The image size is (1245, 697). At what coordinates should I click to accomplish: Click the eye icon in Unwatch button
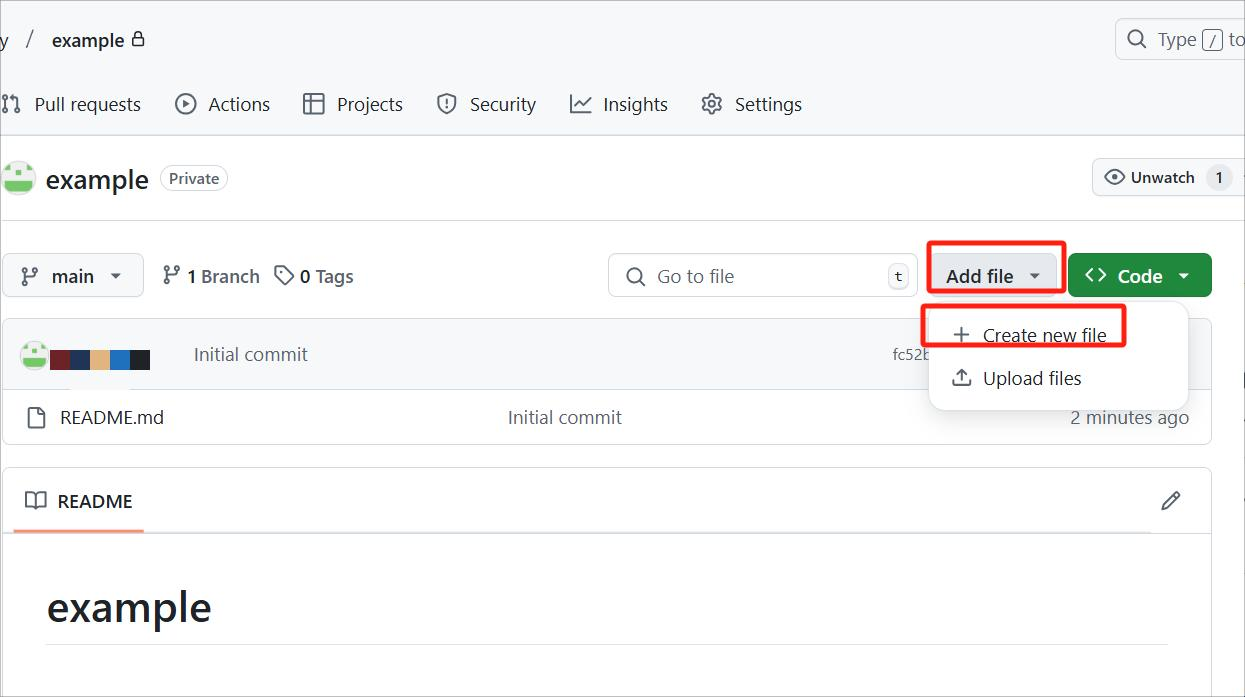[1114, 177]
